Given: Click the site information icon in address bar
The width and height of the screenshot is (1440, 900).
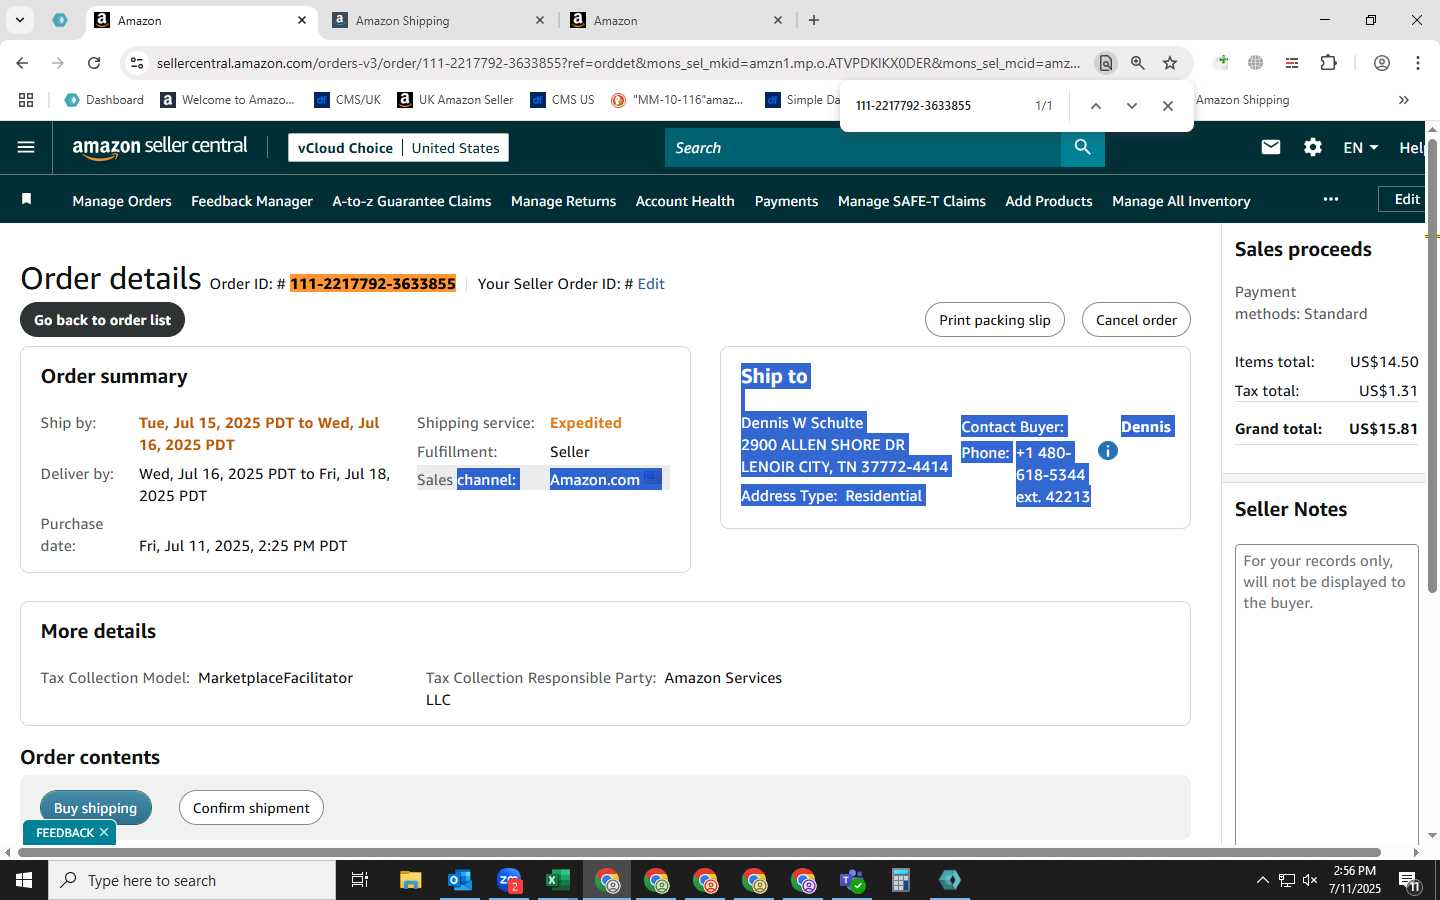Looking at the screenshot, I should [x=137, y=63].
